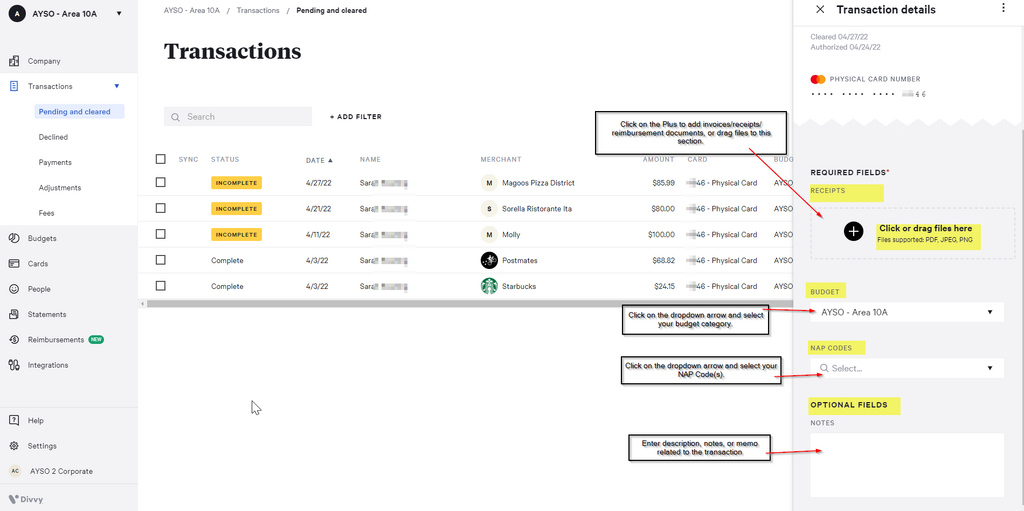Click the Add Filter button
The width and height of the screenshot is (1024, 511).
[x=356, y=117]
